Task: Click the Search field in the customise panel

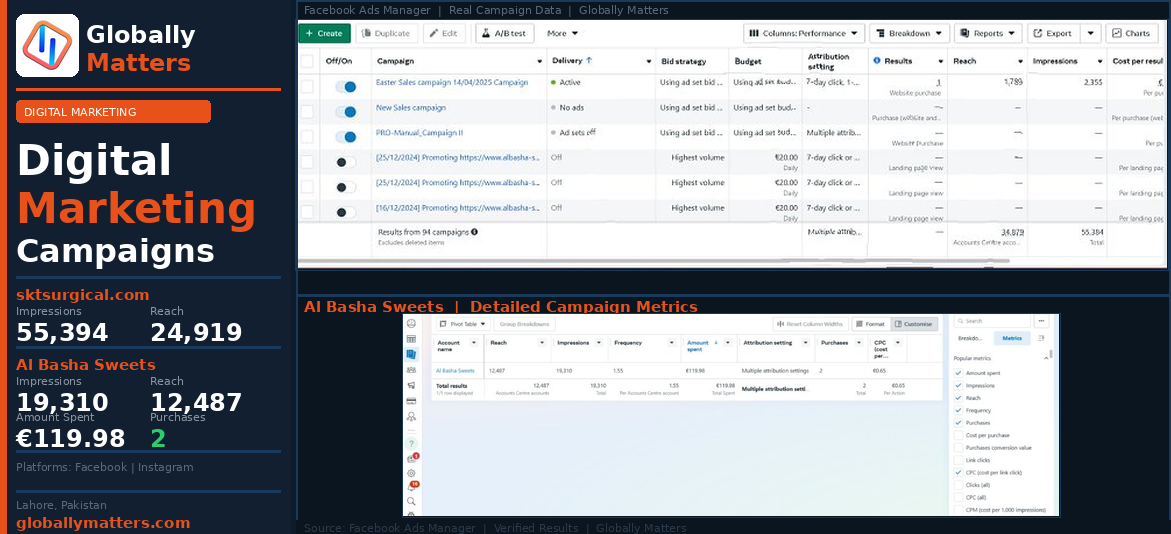Action: point(992,321)
